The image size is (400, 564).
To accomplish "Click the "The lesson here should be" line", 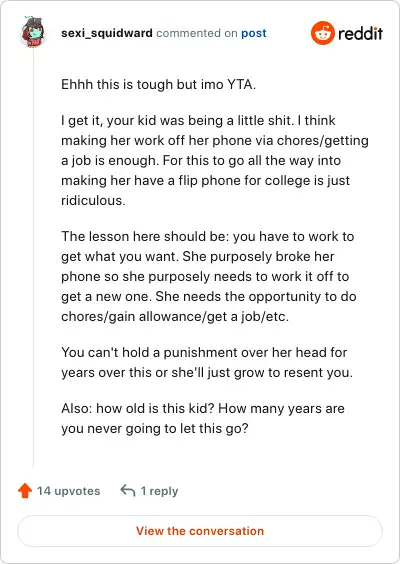I will pos(208,236).
